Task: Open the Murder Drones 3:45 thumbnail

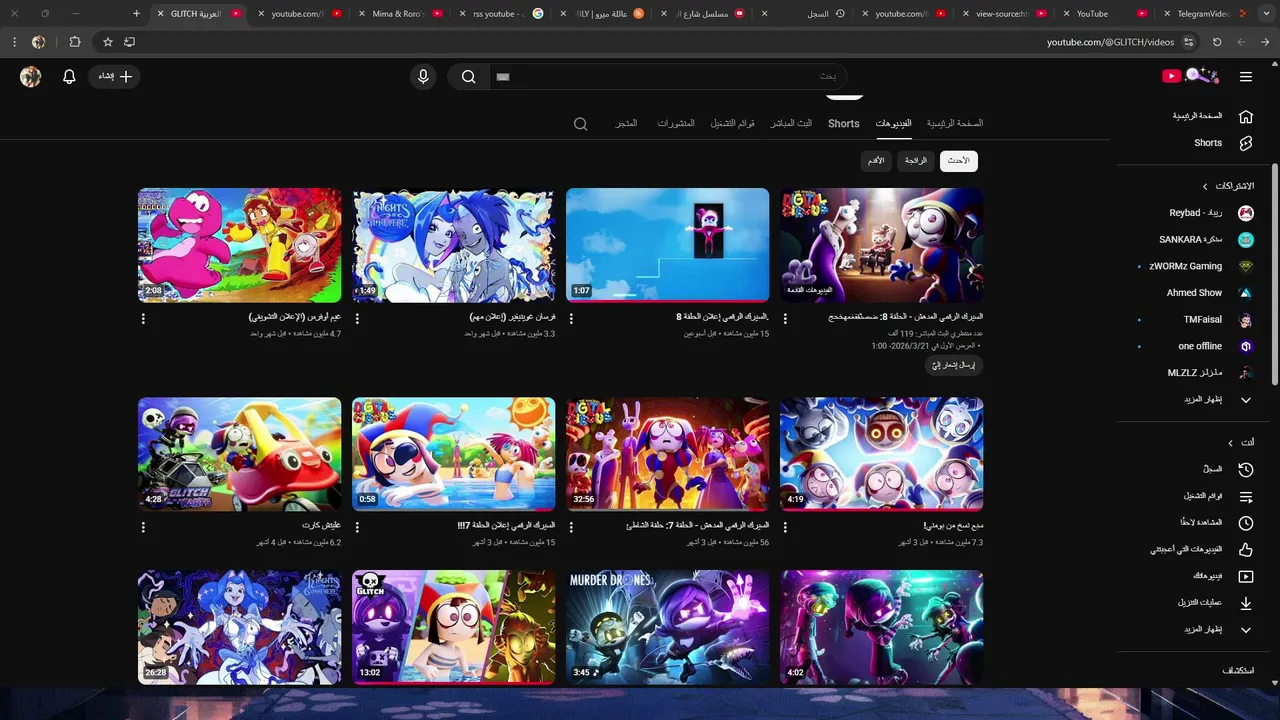Action: [667, 627]
